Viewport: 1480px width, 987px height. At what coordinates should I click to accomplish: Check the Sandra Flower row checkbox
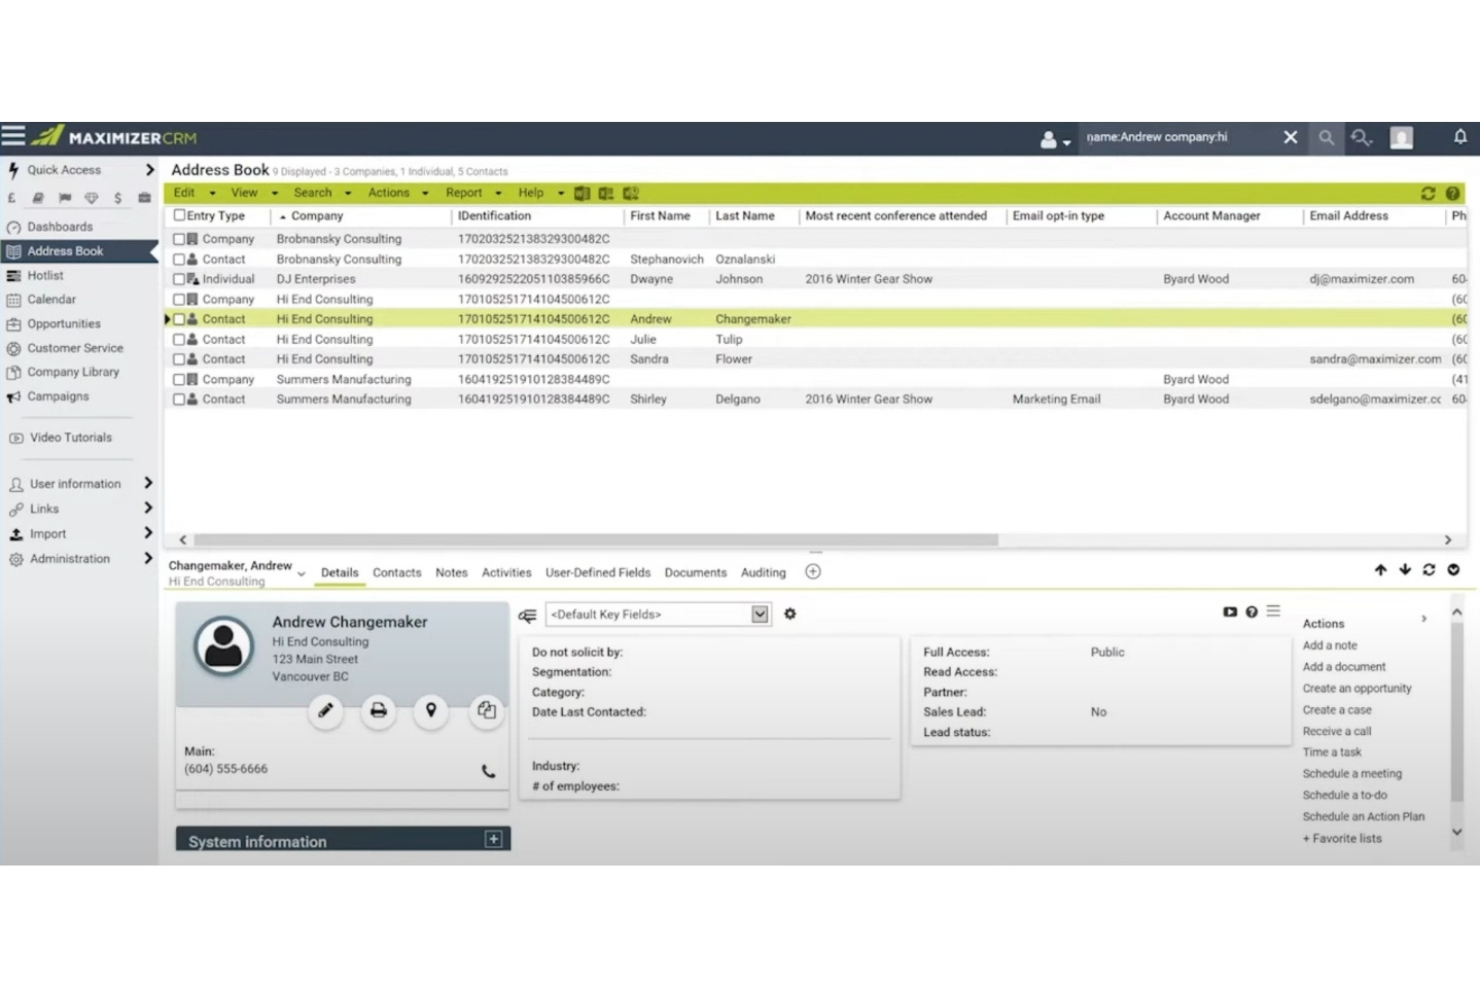click(179, 359)
